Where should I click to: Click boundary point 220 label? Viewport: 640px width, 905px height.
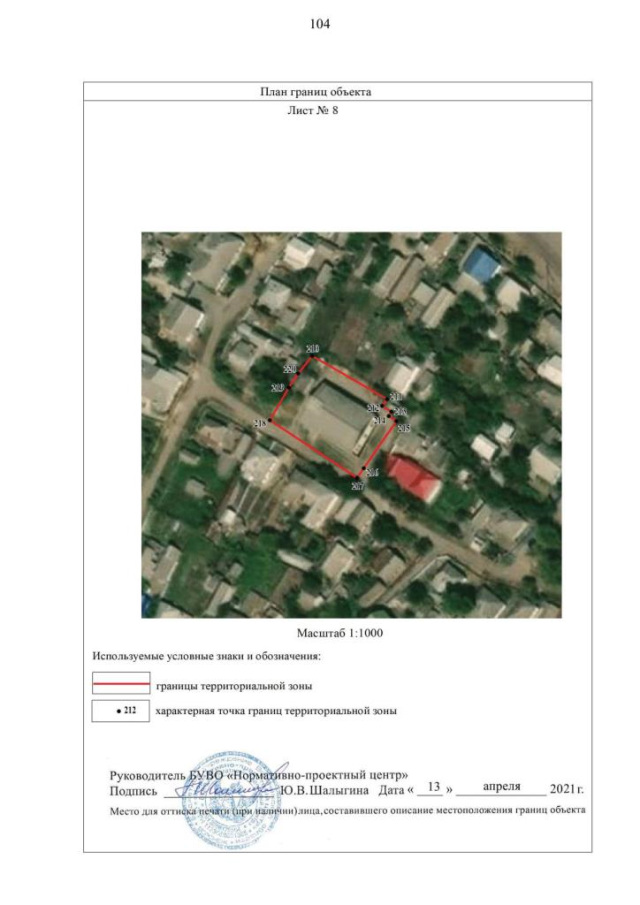coord(290,370)
